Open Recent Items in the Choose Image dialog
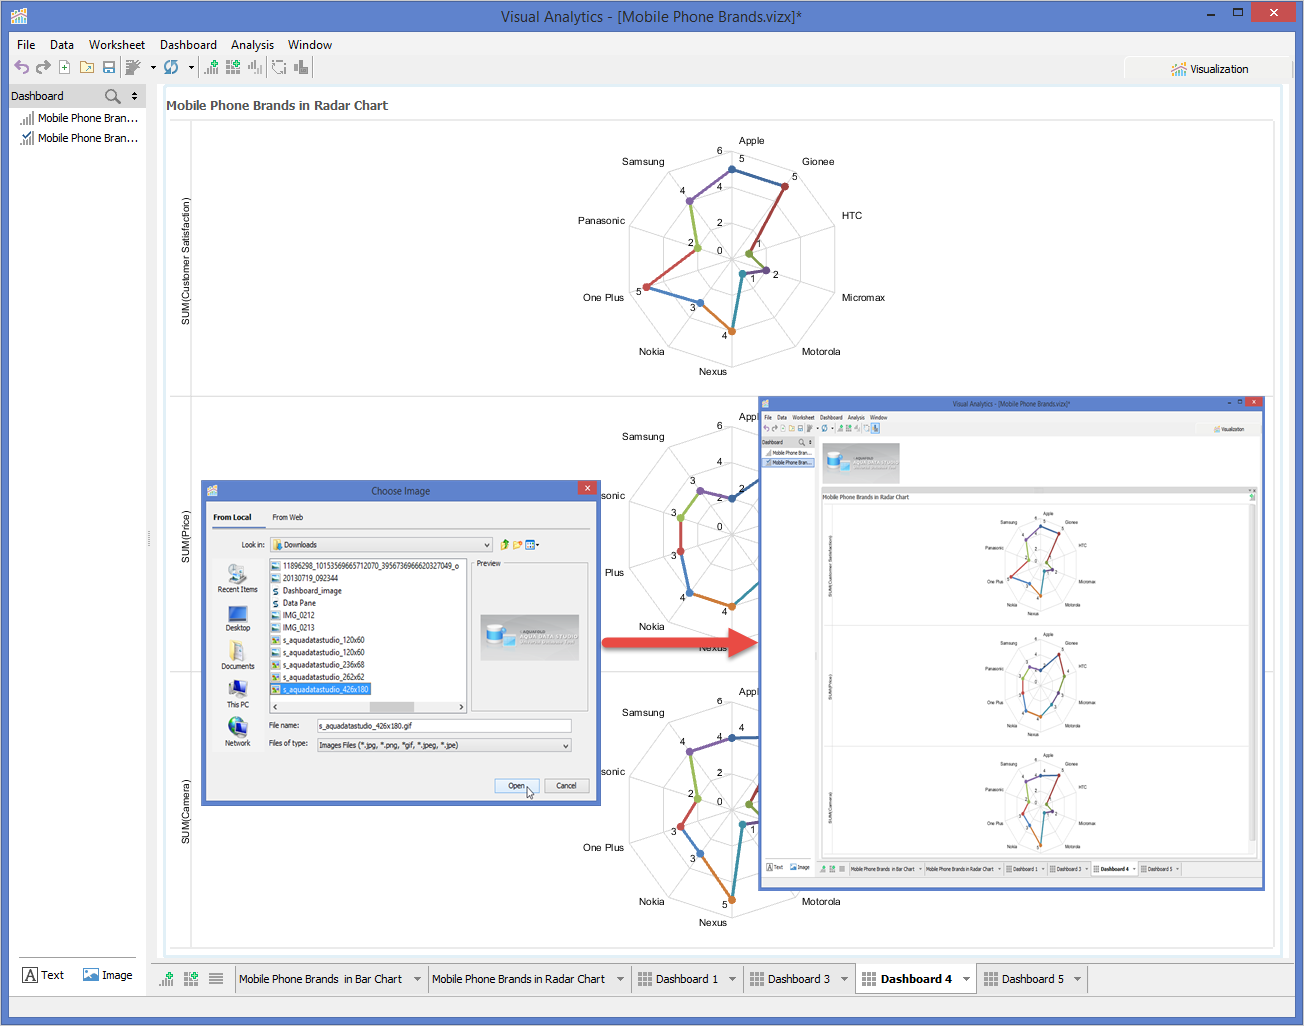Screen dimensions: 1304x1026 (237, 579)
